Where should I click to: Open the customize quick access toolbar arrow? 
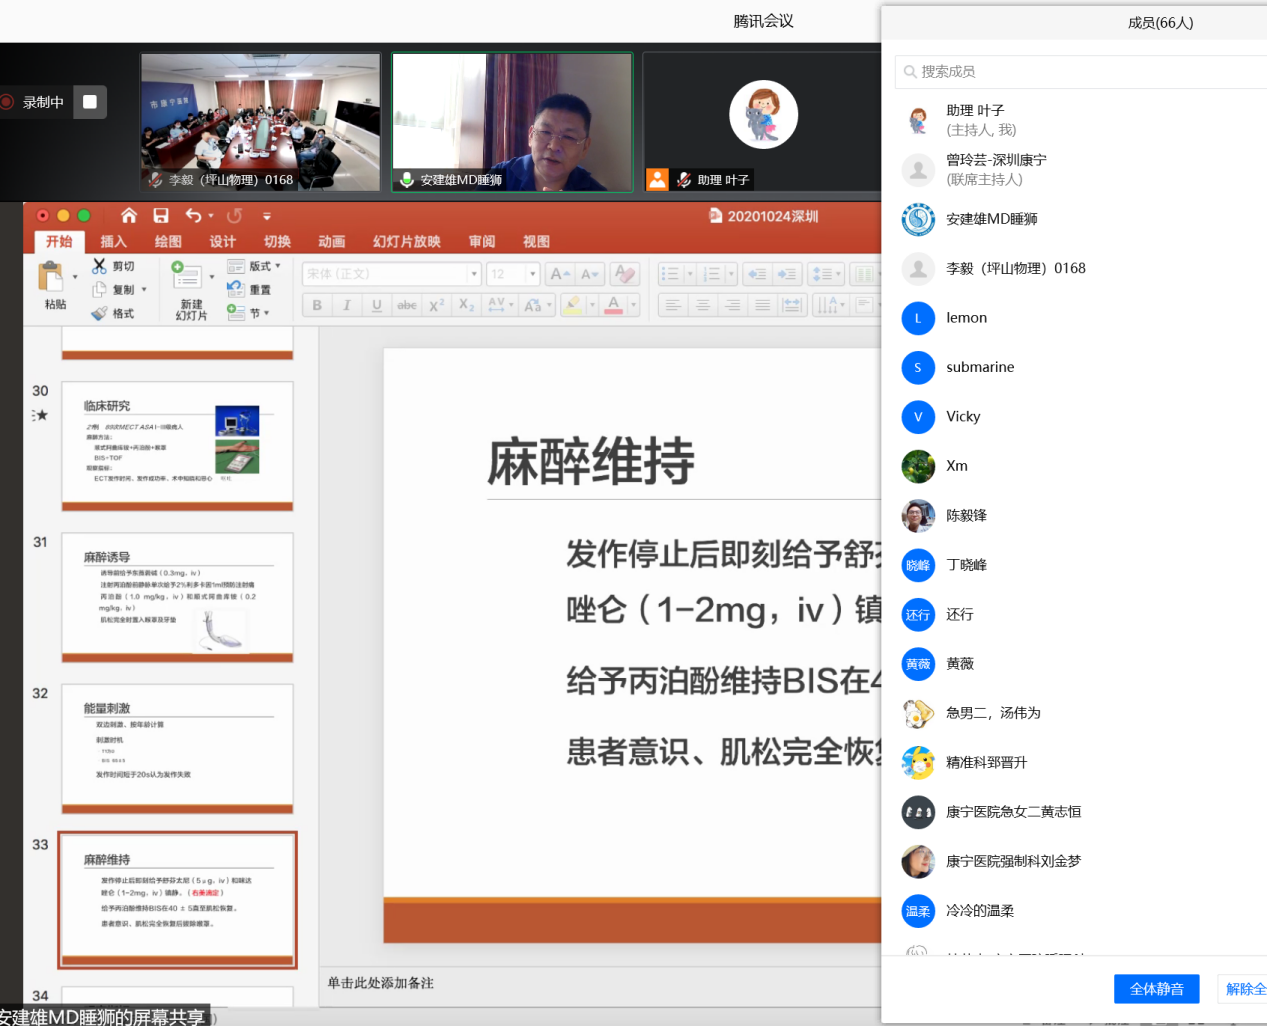tap(267, 216)
